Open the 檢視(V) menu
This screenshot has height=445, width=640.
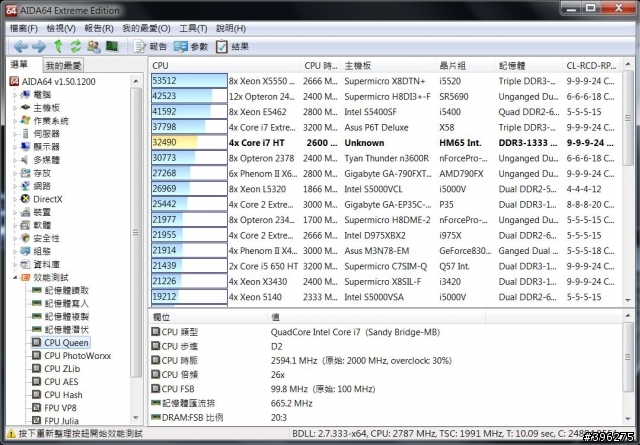coord(61,28)
